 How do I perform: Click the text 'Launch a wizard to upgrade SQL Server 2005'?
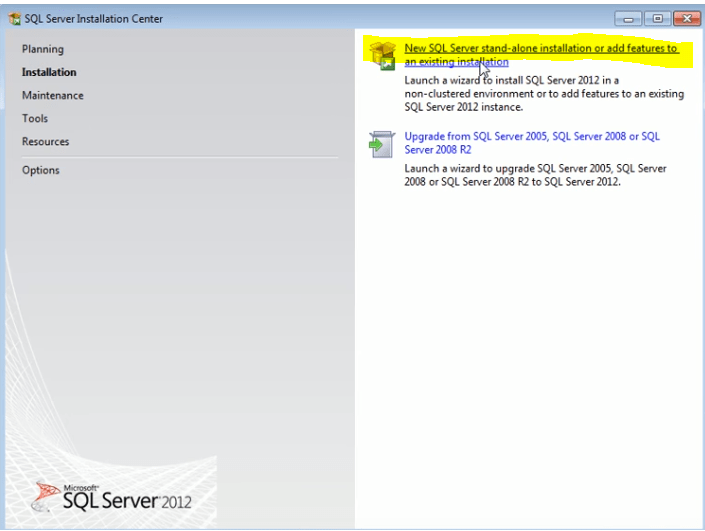coord(508,169)
